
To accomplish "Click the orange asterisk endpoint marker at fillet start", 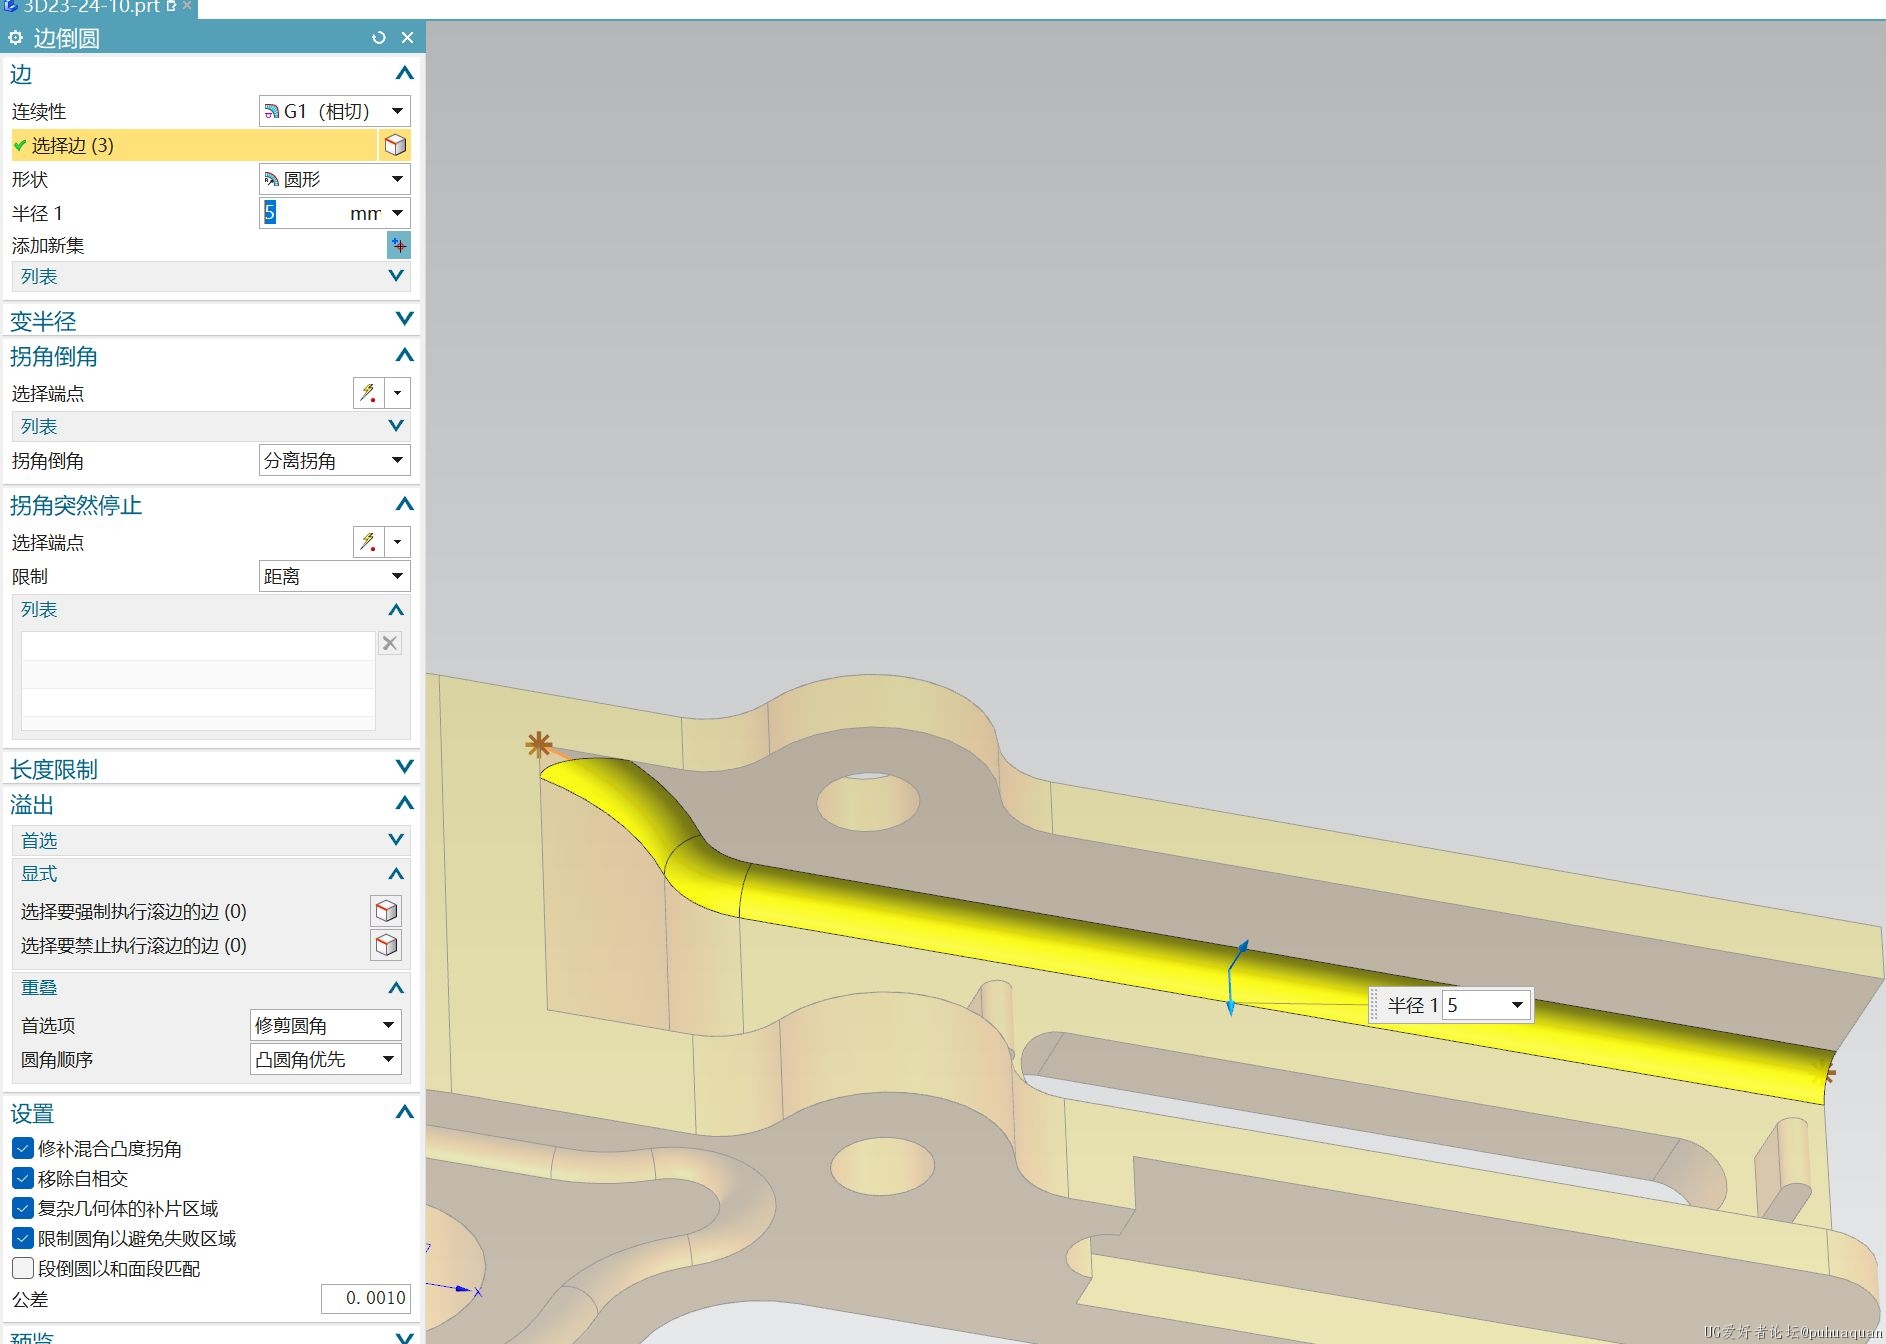I will tap(538, 744).
